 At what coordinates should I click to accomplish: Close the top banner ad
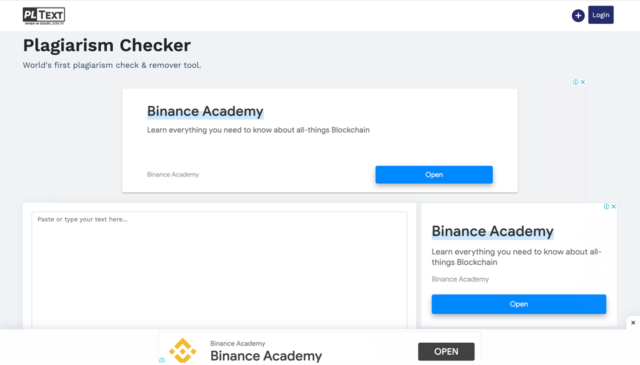tap(583, 82)
